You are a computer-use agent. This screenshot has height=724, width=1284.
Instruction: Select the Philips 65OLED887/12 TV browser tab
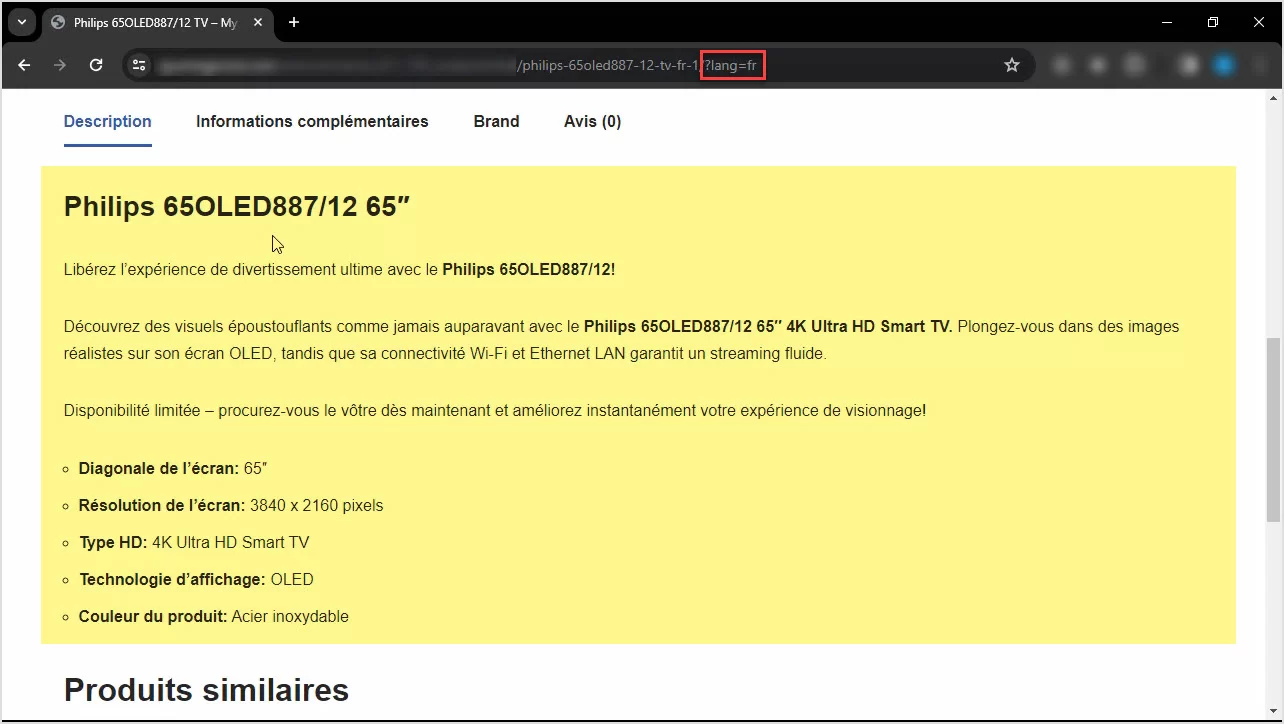tap(150, 22)
